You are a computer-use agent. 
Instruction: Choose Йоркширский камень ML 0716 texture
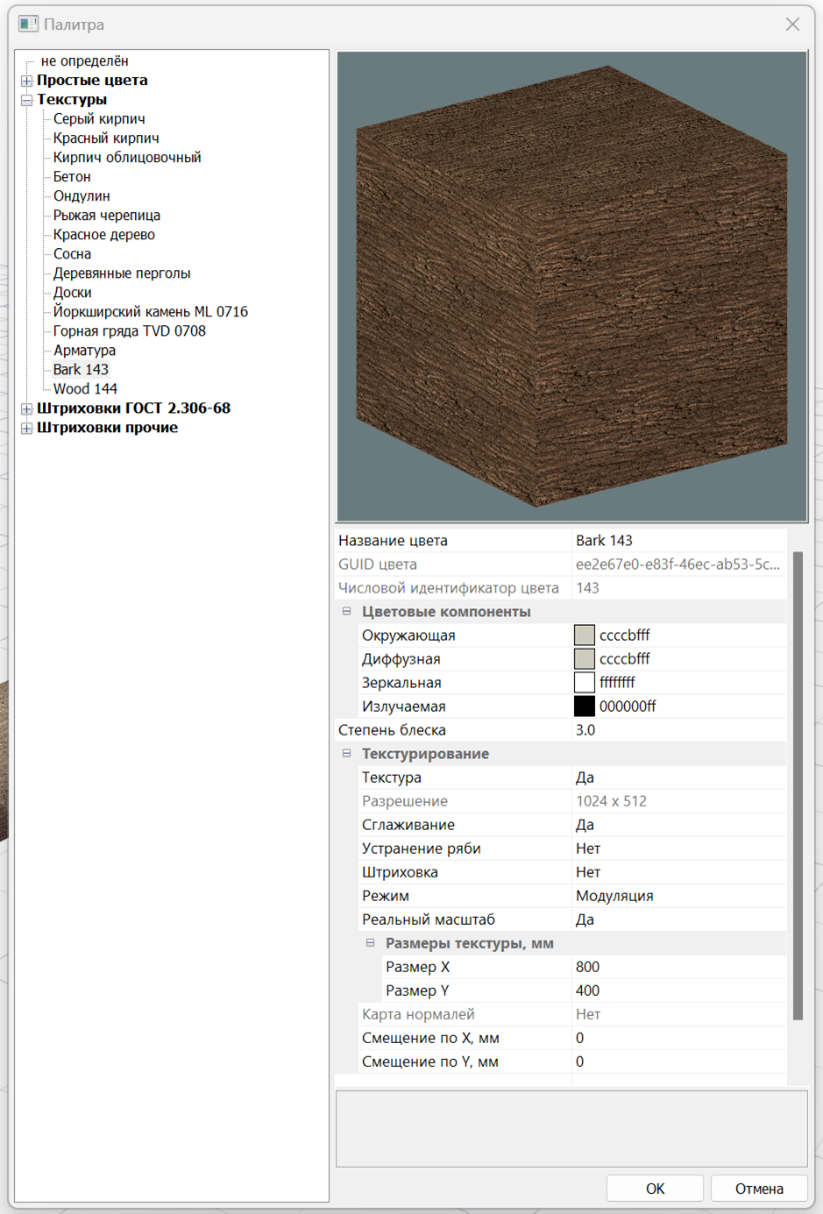point(150,312)
